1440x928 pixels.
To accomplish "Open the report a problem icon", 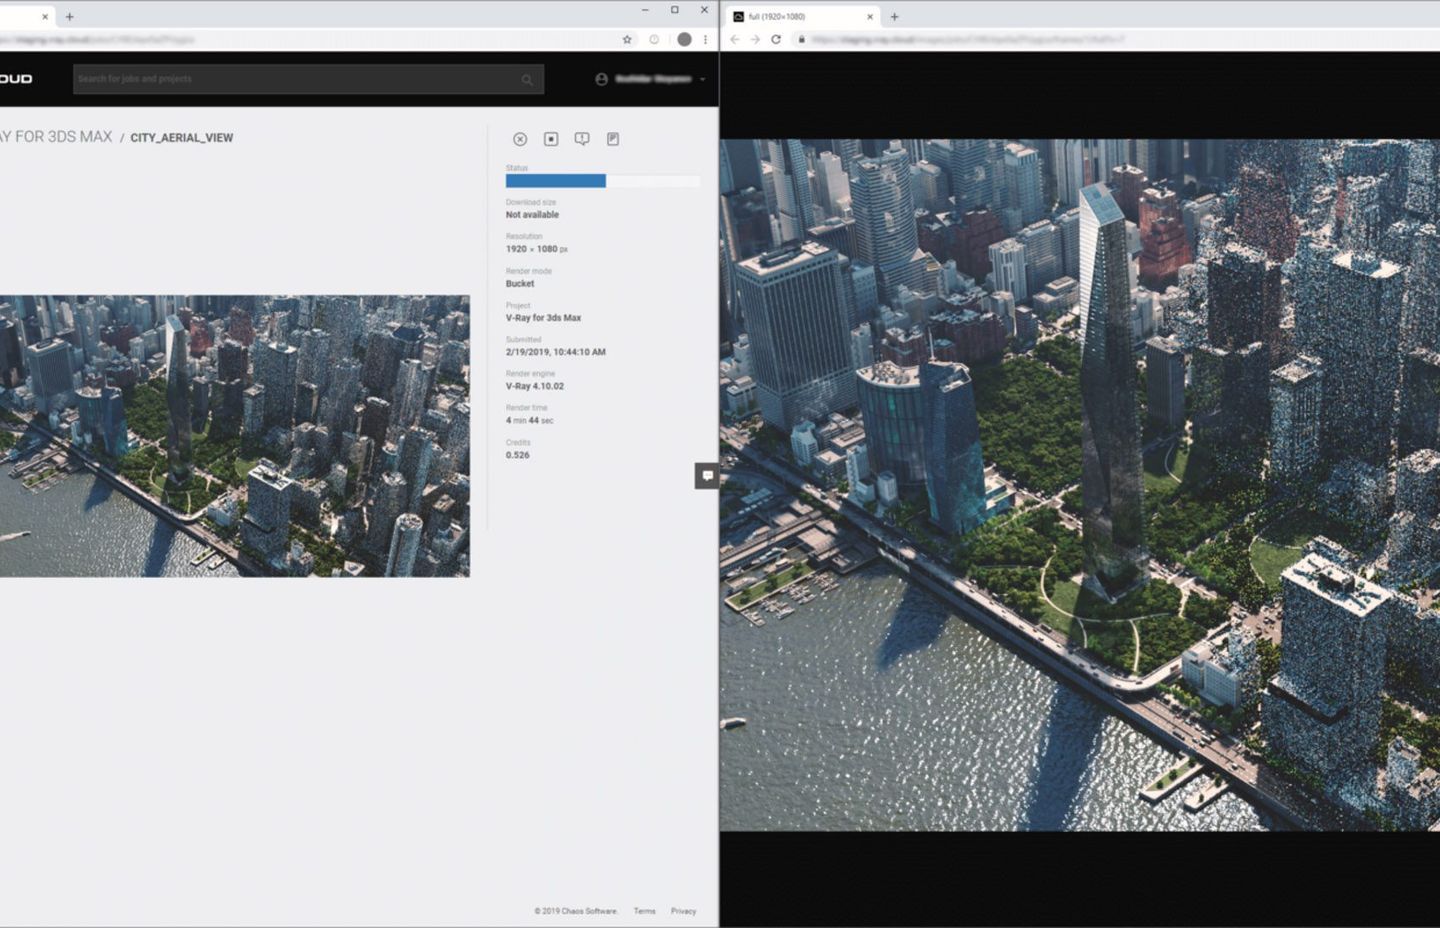I will click(582, 139).
